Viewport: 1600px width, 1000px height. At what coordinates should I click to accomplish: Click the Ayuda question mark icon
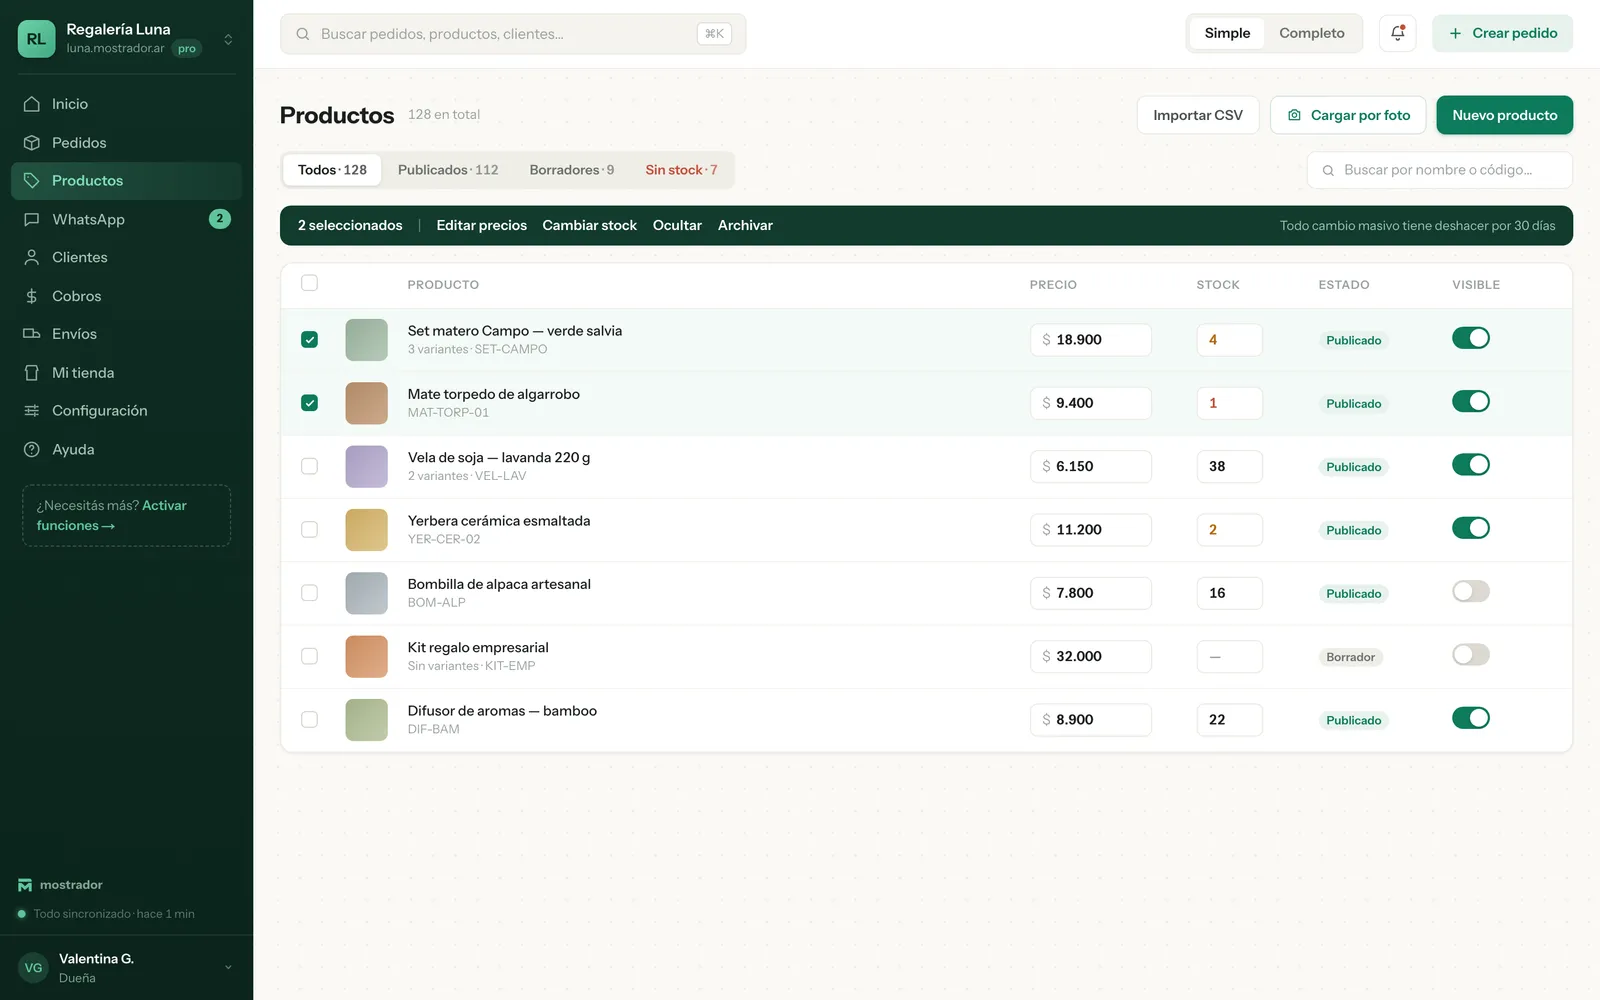pyautogui.click(x=32, y=450)
